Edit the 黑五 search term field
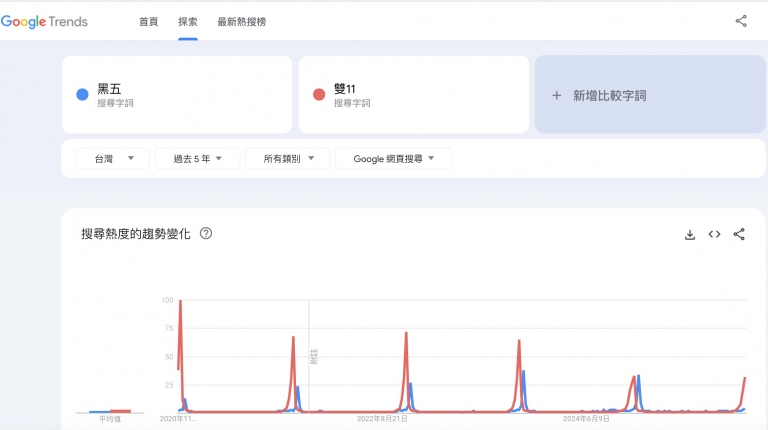 click(180, 95)
